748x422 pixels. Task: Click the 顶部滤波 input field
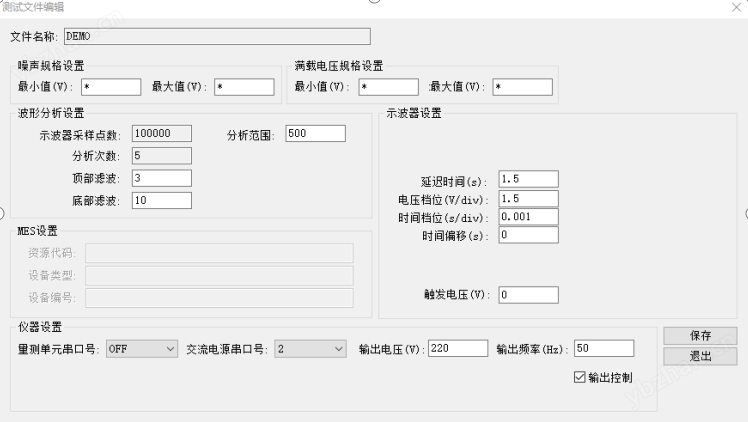[x=161, y=178]
